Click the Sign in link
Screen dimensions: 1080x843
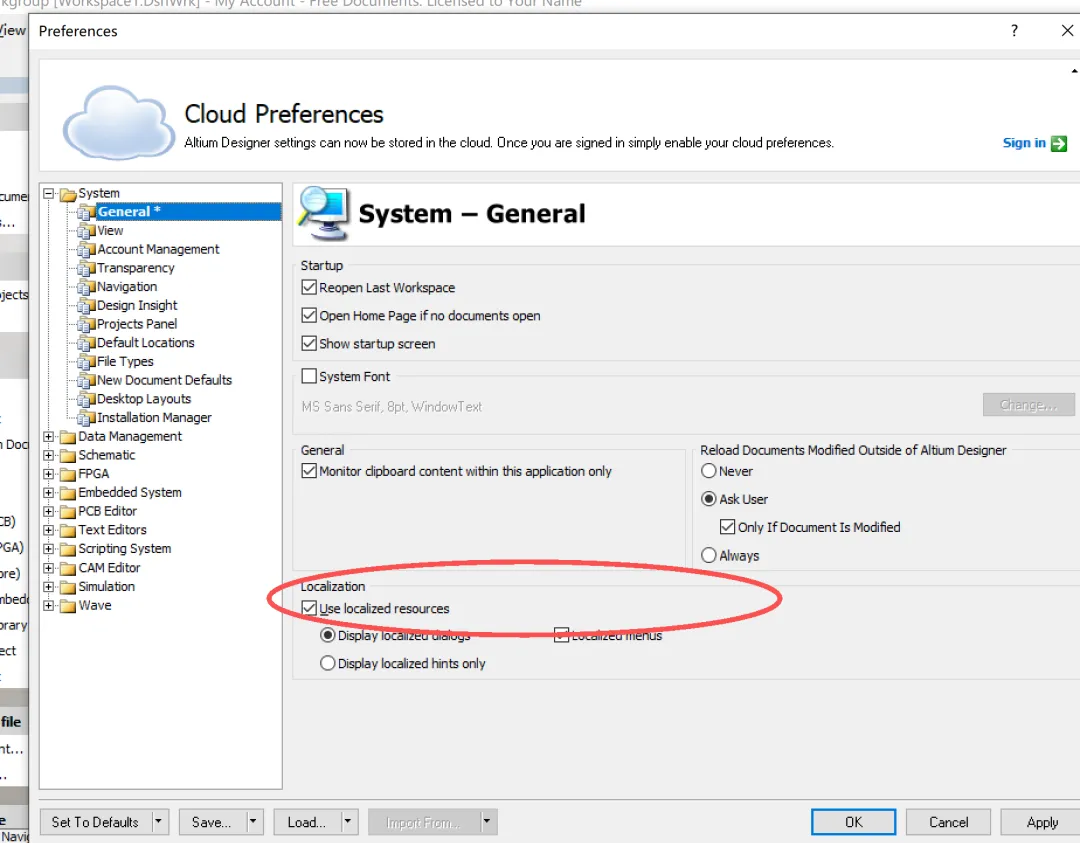1024,143
